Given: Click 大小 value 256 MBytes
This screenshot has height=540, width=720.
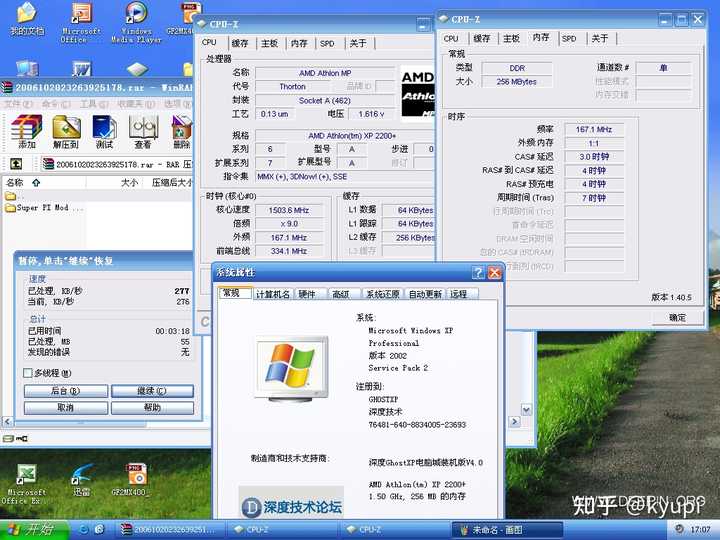Looking at the screenshot, I should point(517,82).
